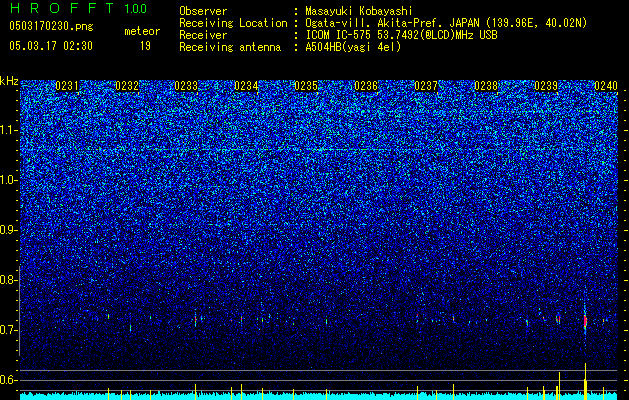This screenshot has height=400, width=629.
Task: Click the Observer name Masayuki Kobayashi
Action: [359, 11]
